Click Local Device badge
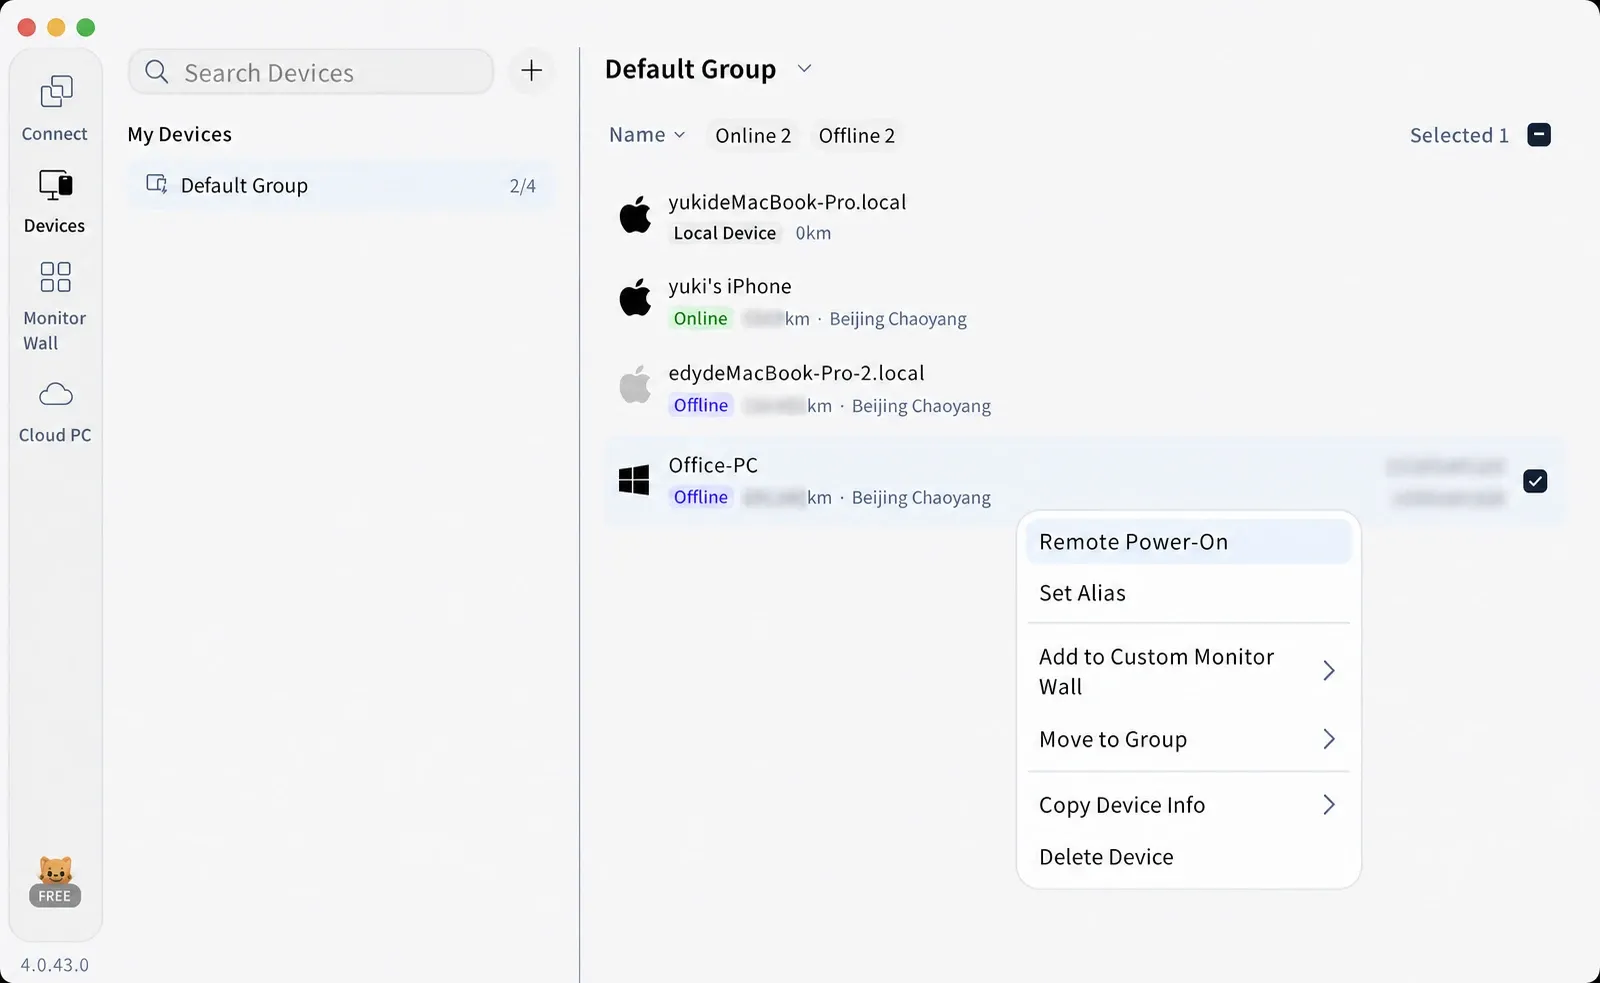 click(725, 233)
